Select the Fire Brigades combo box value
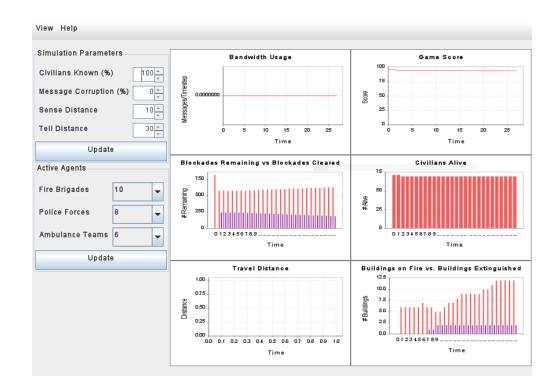The width and height of the screenshot is (557, 387). (x=133, y=191)
